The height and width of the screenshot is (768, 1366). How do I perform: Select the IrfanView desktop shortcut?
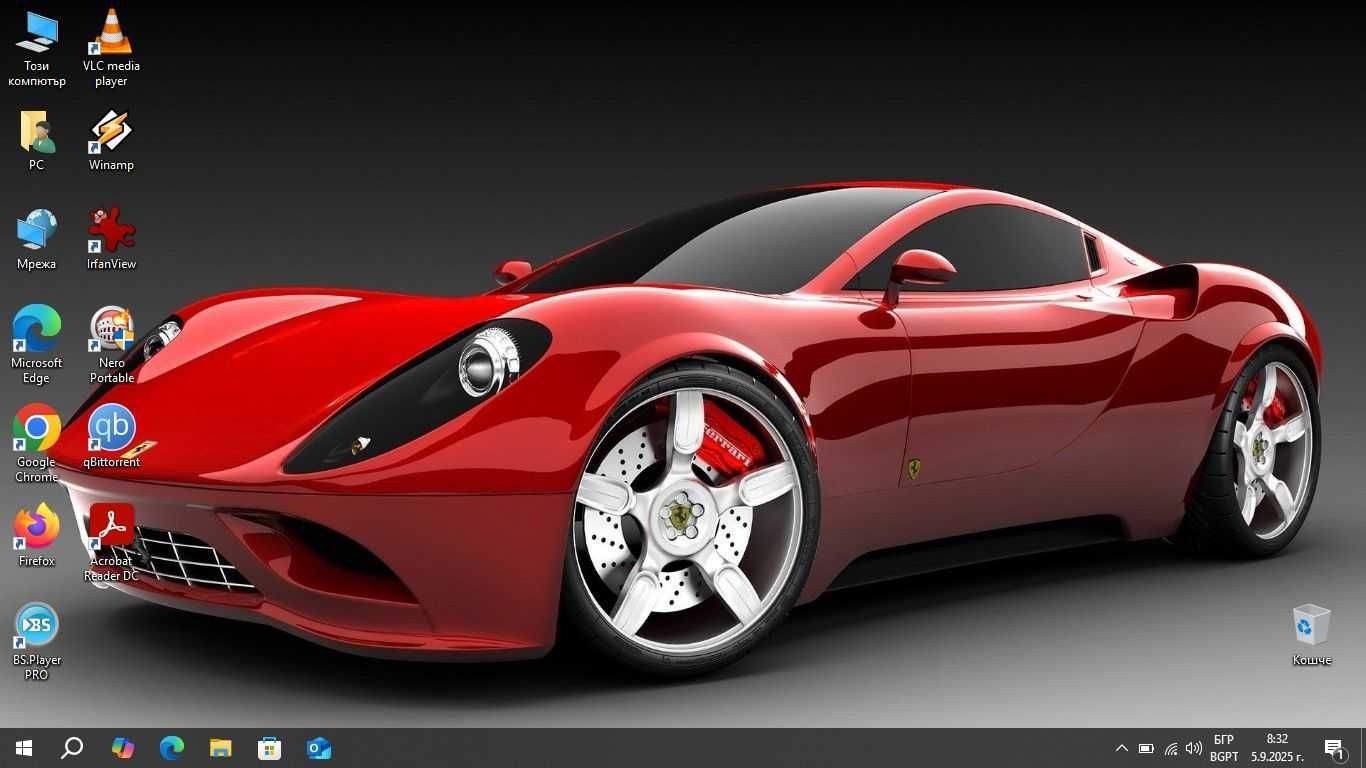point(111,239)
